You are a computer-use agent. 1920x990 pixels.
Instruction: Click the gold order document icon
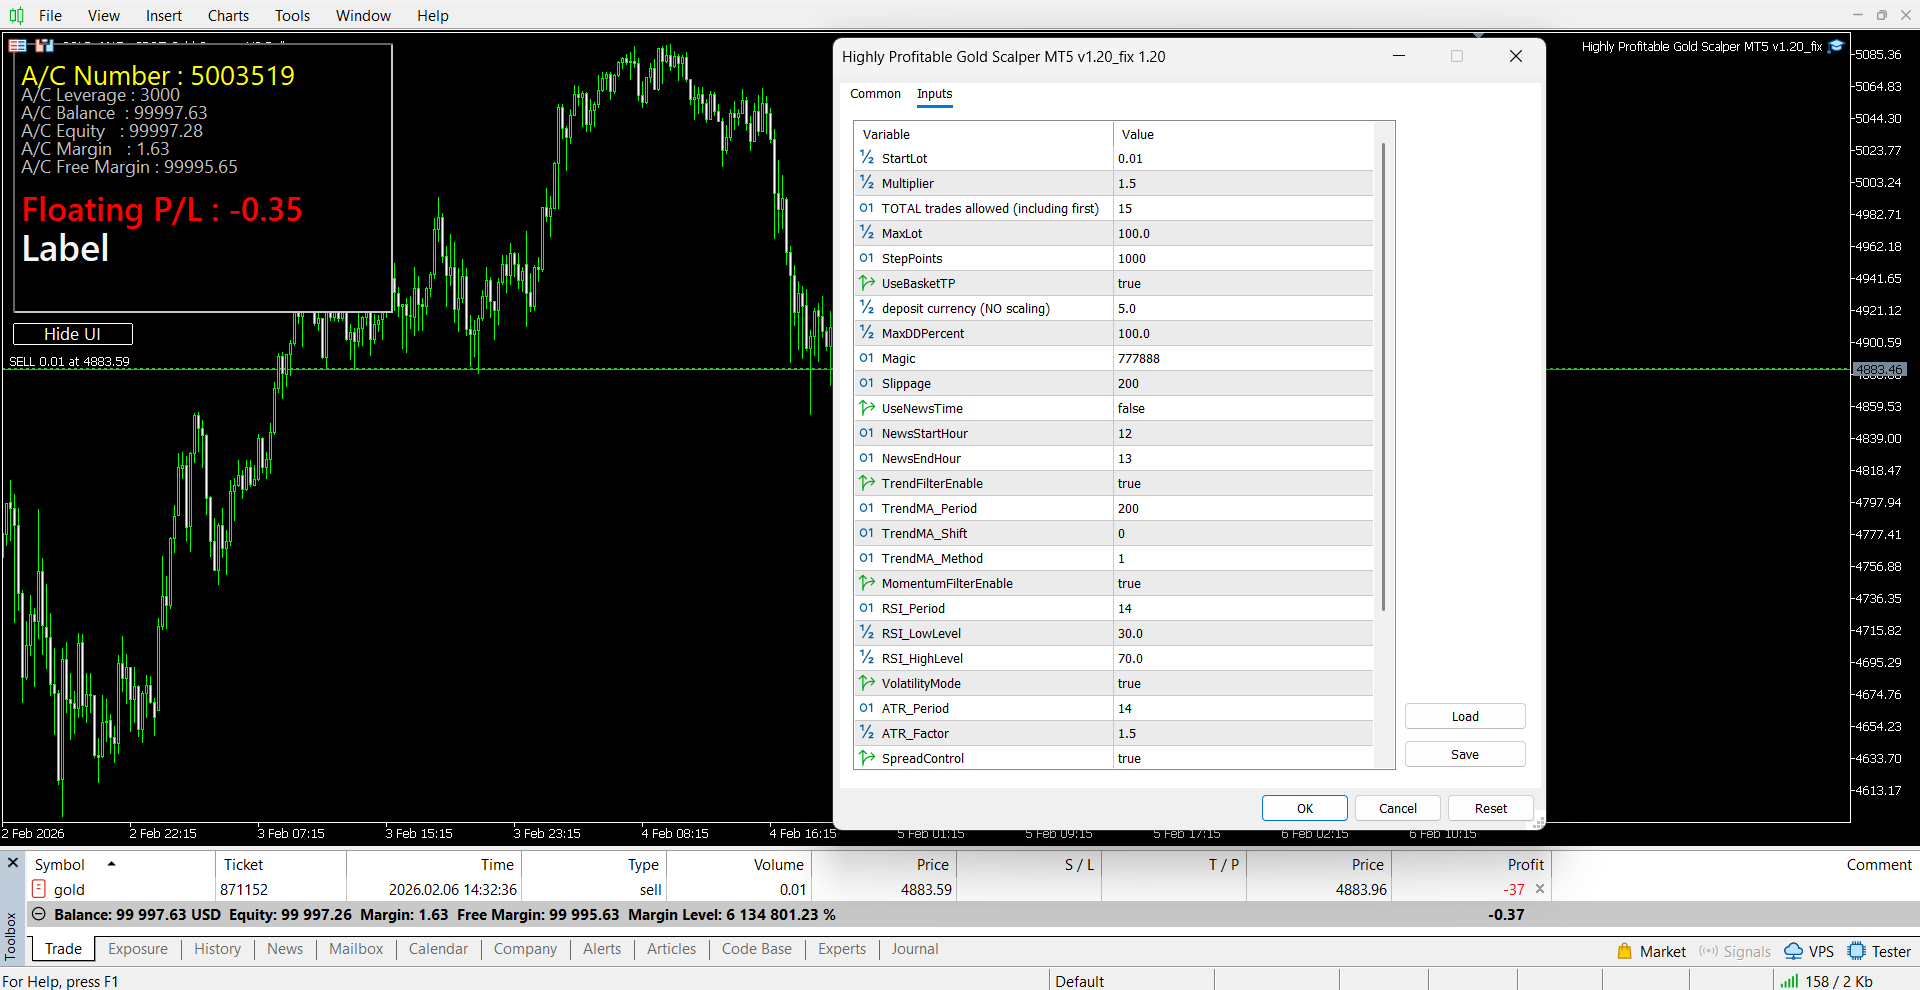(x=39, y=889)
